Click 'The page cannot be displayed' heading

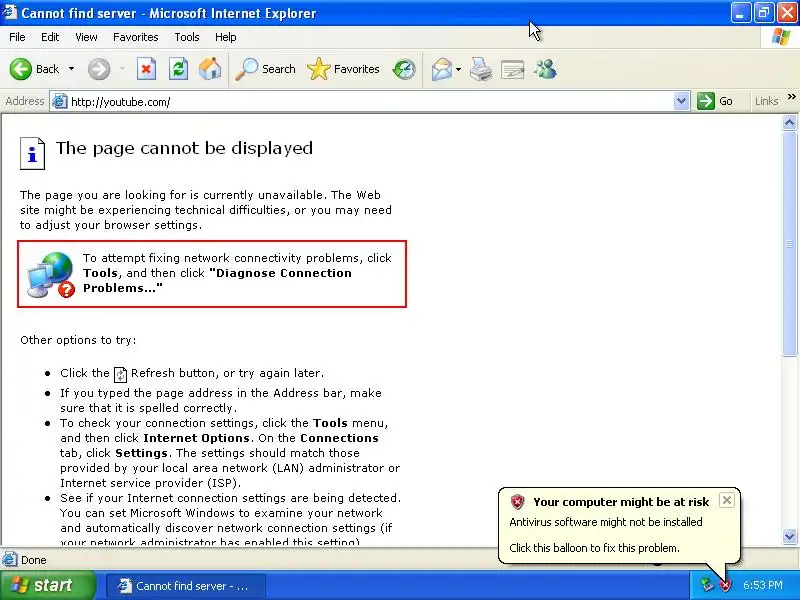click(184, 148)
